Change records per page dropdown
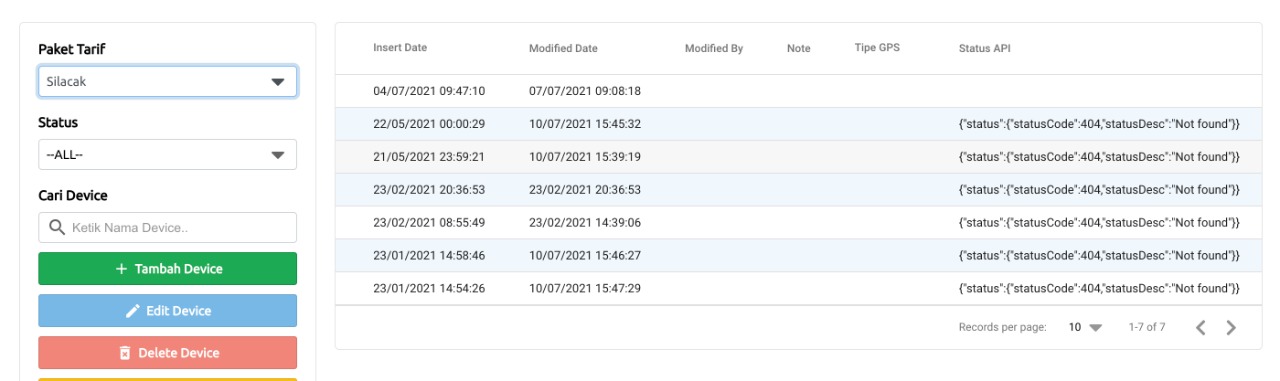This screenshot has height=381, width=1280. [x=1084, y=328]
